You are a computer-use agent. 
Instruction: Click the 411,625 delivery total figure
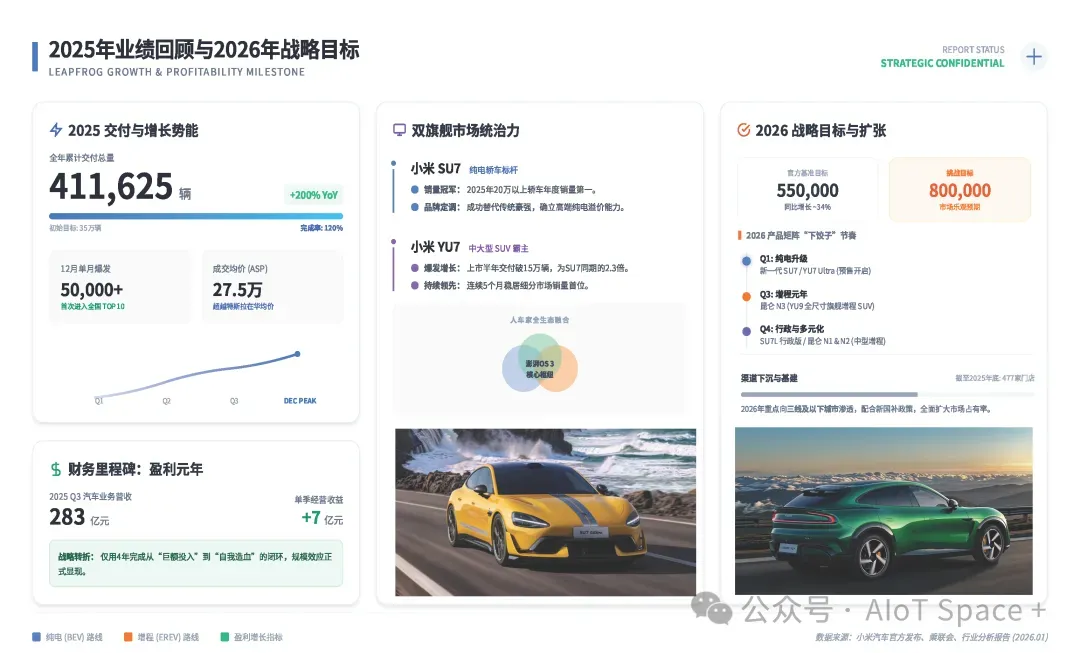point(111,187)
